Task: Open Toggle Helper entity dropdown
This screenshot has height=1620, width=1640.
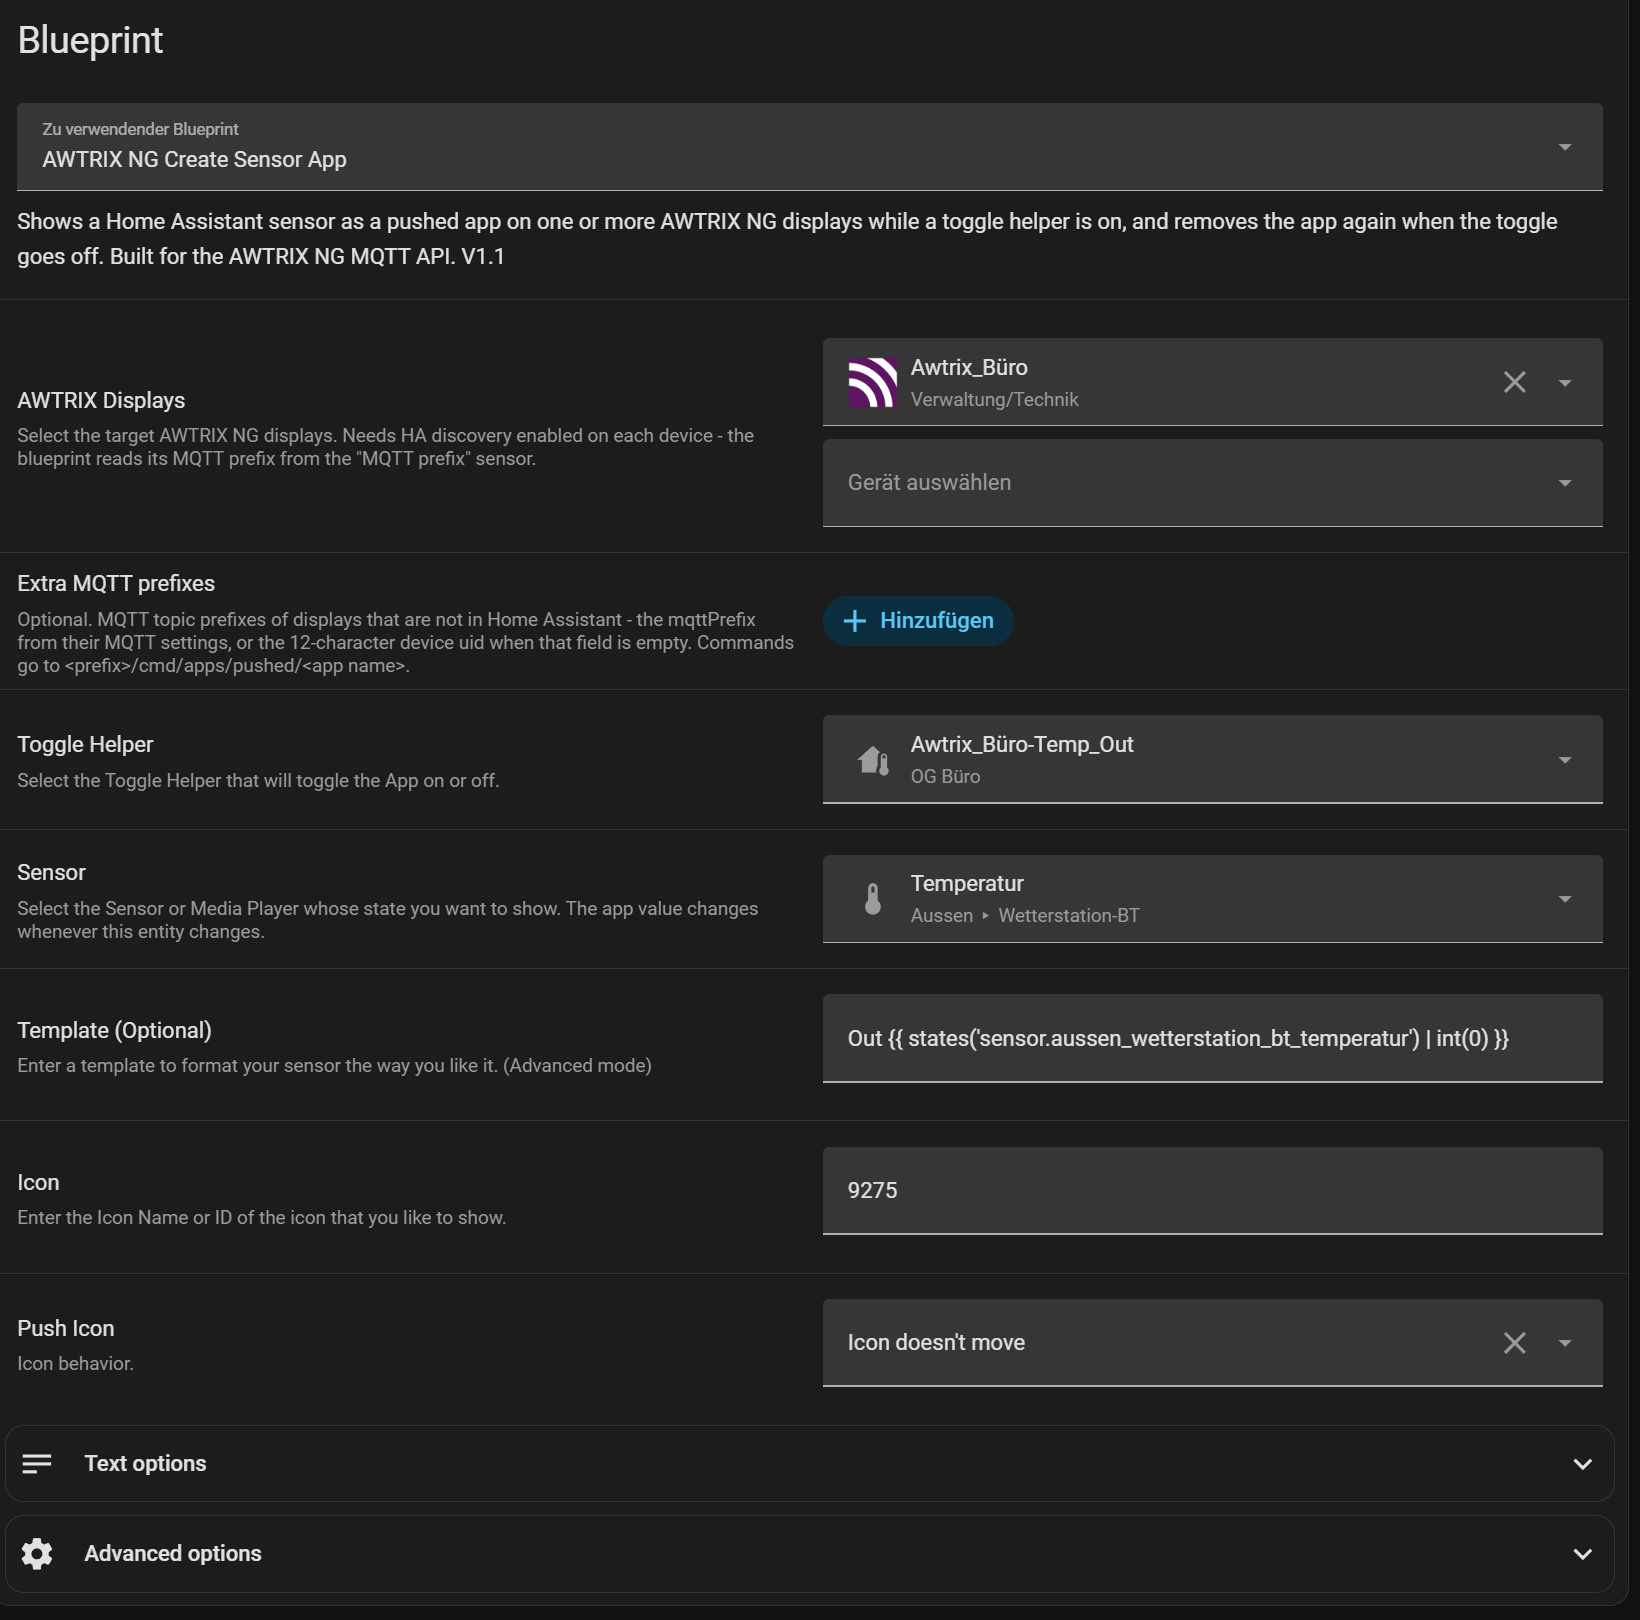Action: [x=1212, y=759]
